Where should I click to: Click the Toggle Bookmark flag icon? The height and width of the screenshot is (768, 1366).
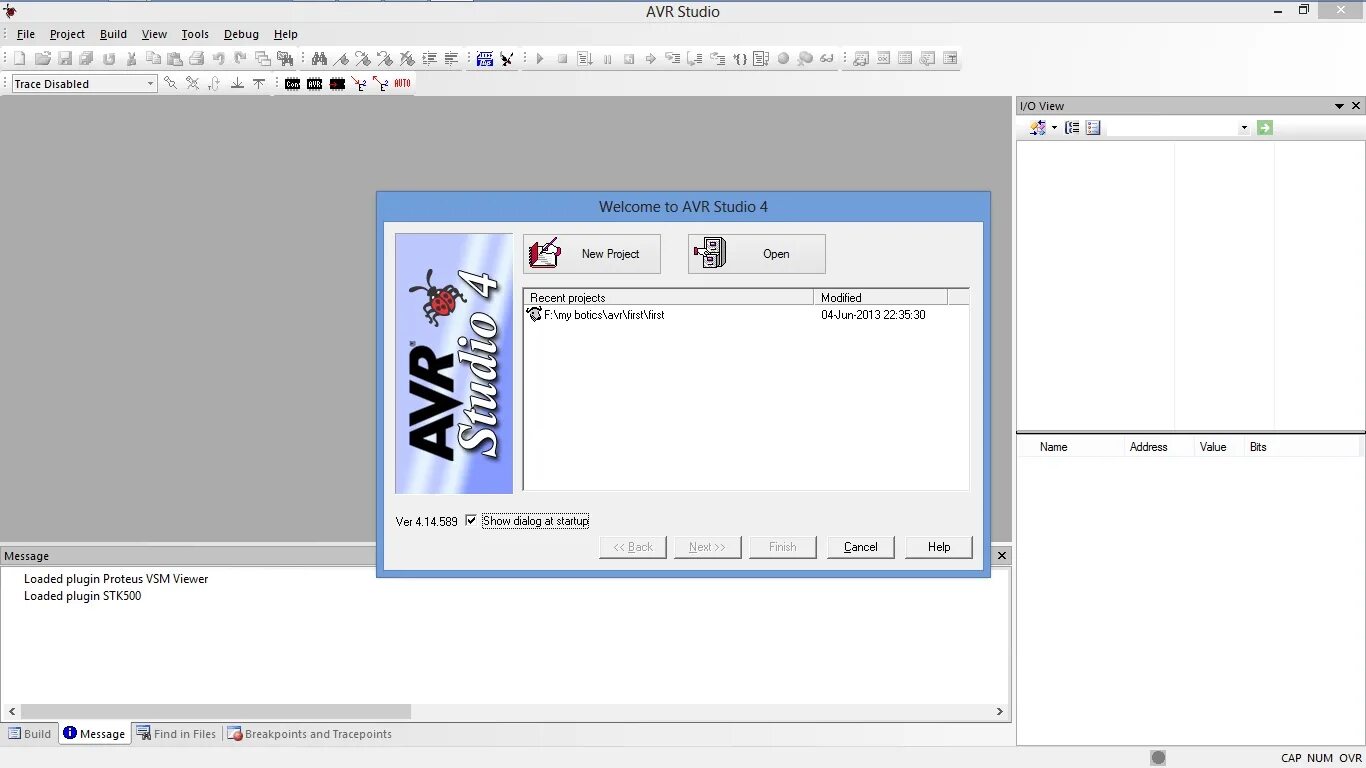point(341,59)
